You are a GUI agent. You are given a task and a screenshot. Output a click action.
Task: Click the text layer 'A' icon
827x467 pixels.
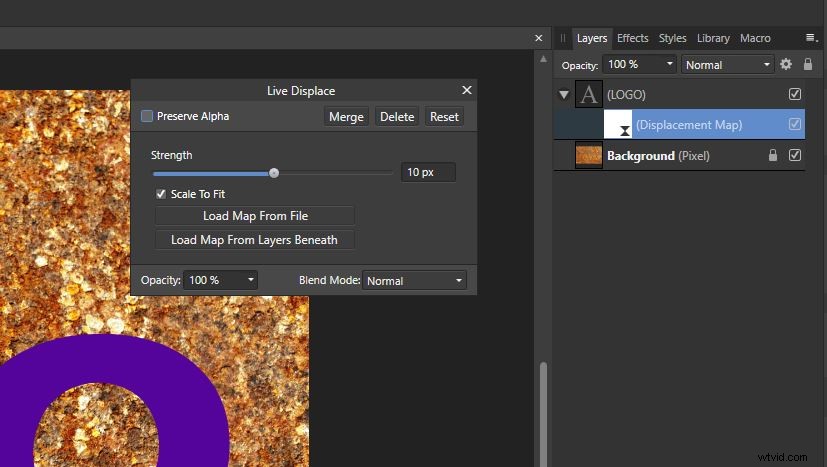(x=589, y=94)
